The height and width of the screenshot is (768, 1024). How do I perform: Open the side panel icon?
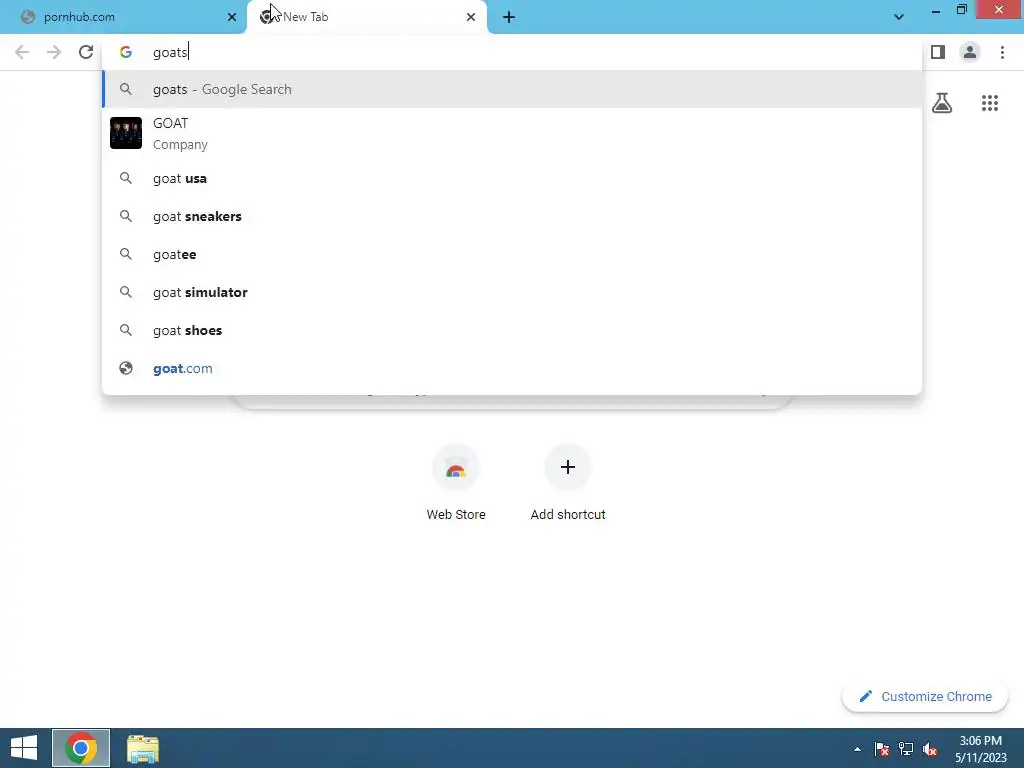[x=938, y=52]
